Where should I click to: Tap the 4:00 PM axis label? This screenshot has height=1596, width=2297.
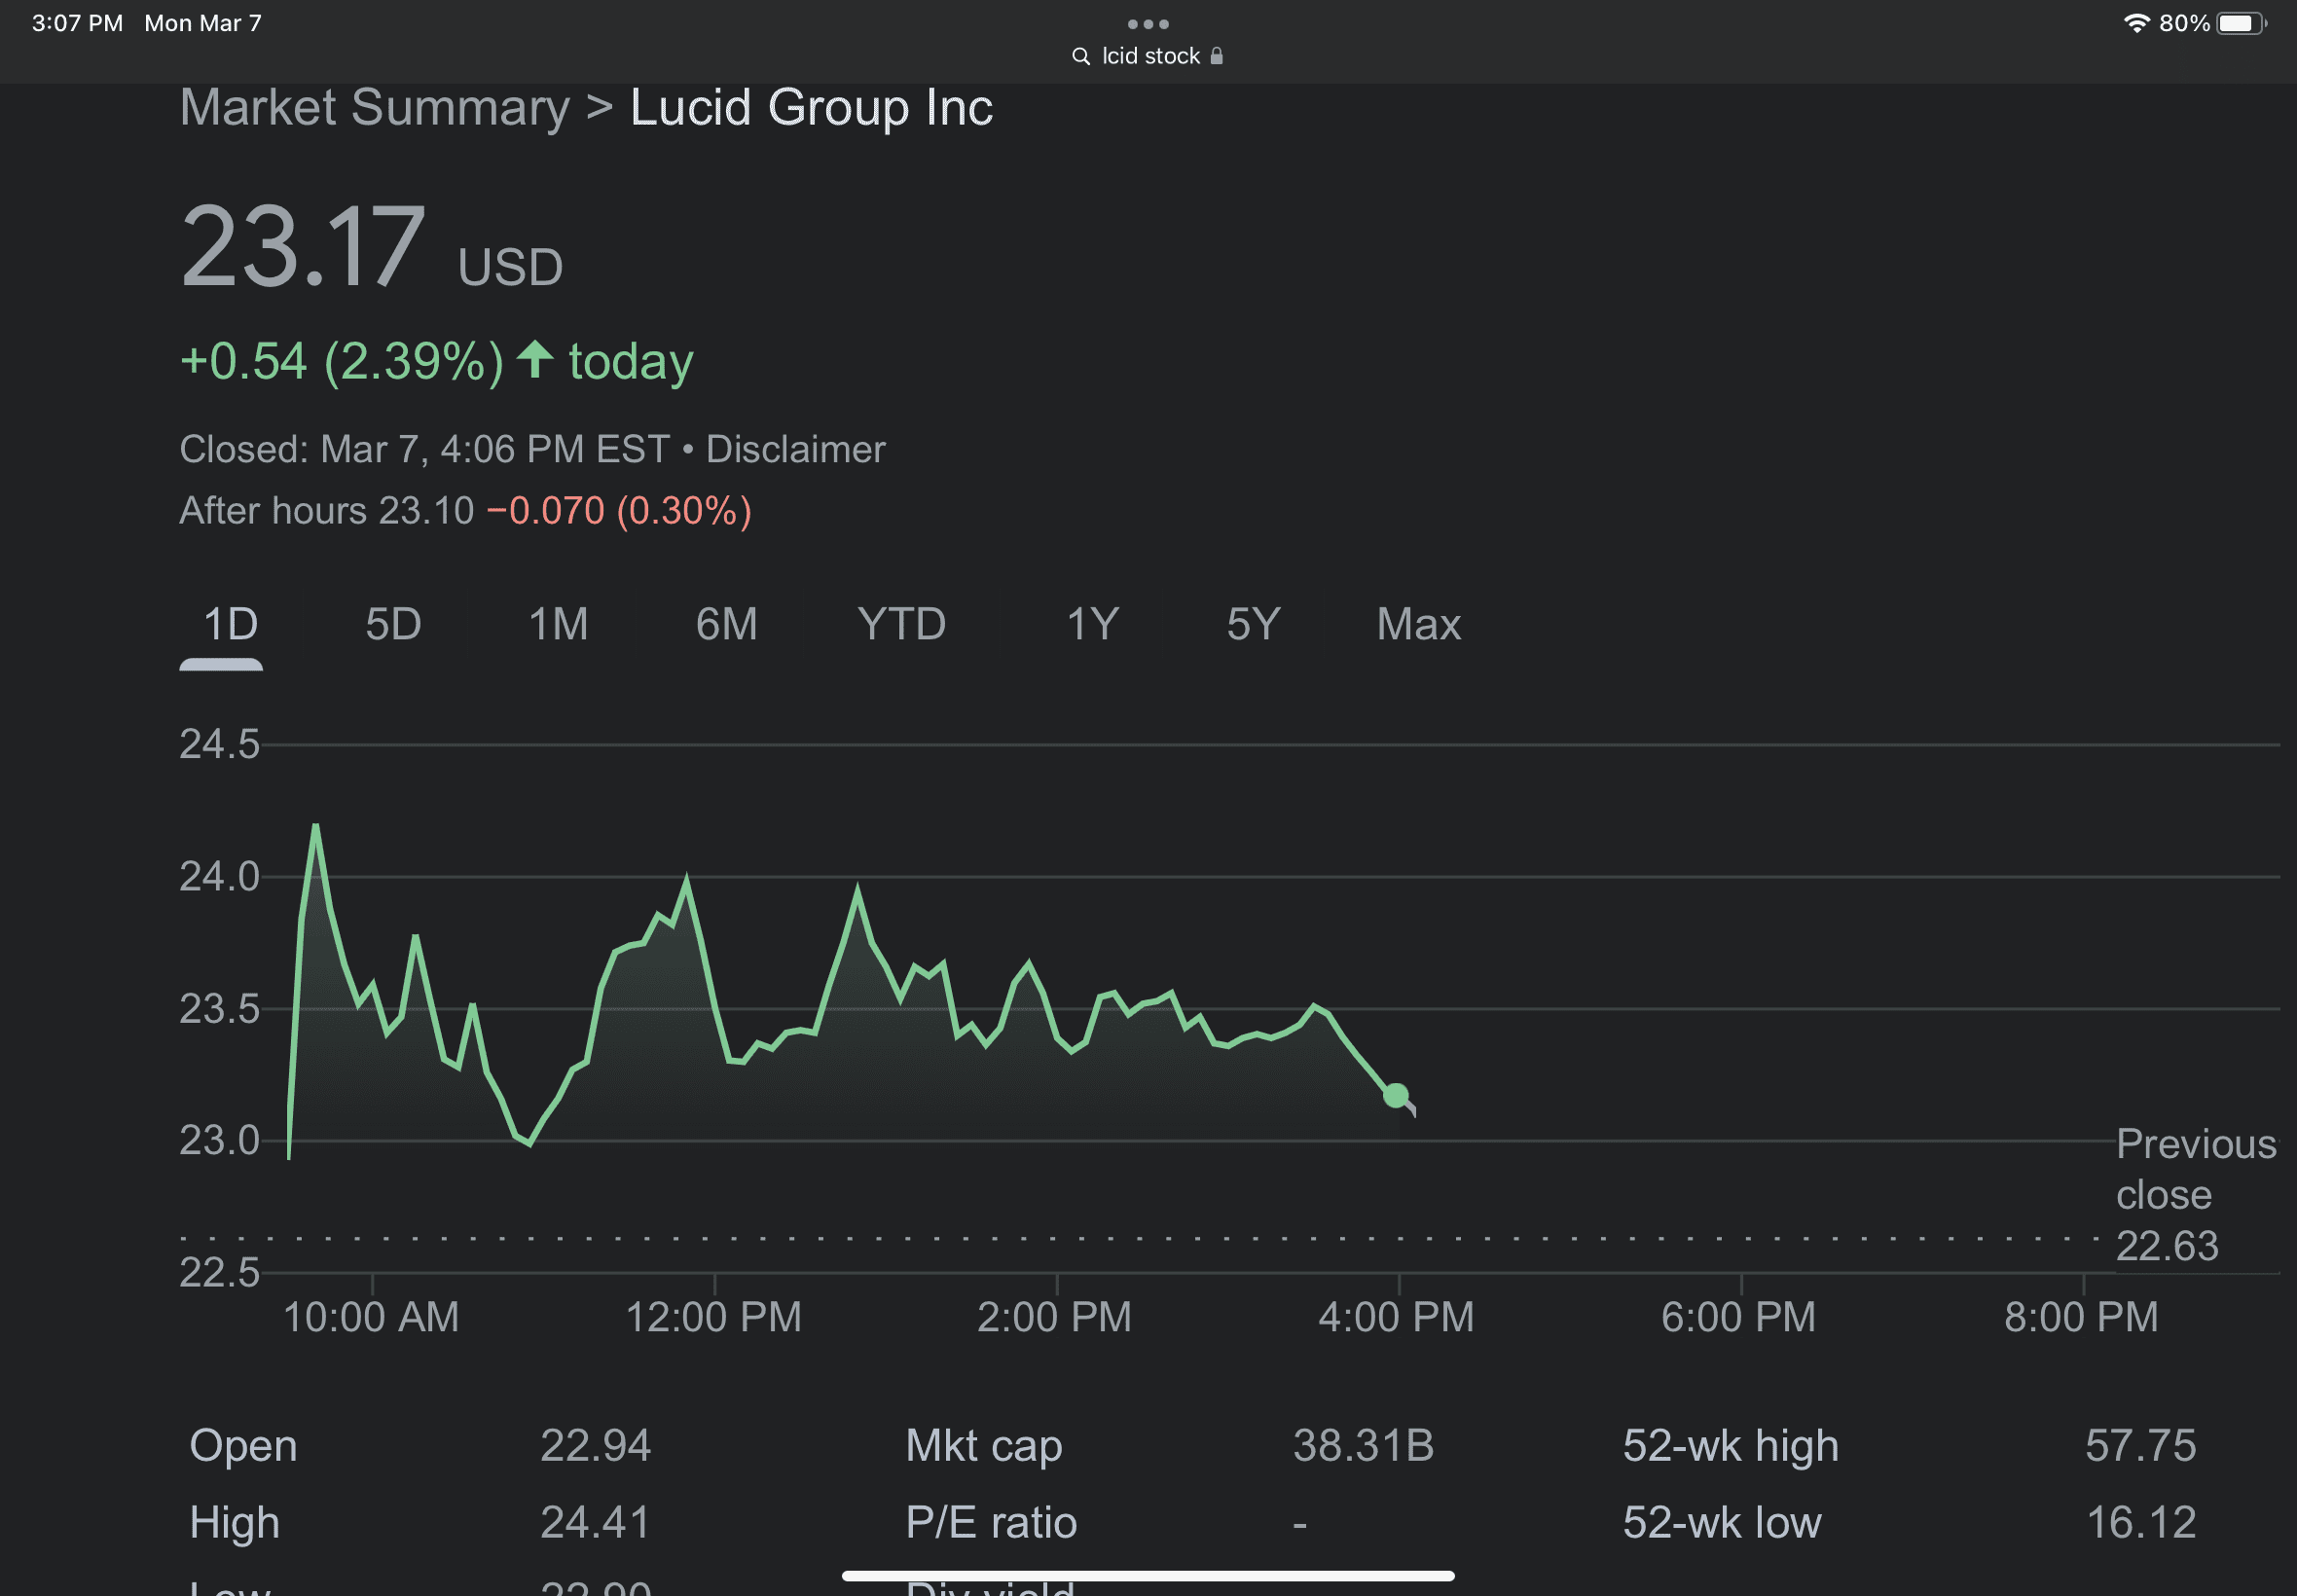tap(1396, 1317)
